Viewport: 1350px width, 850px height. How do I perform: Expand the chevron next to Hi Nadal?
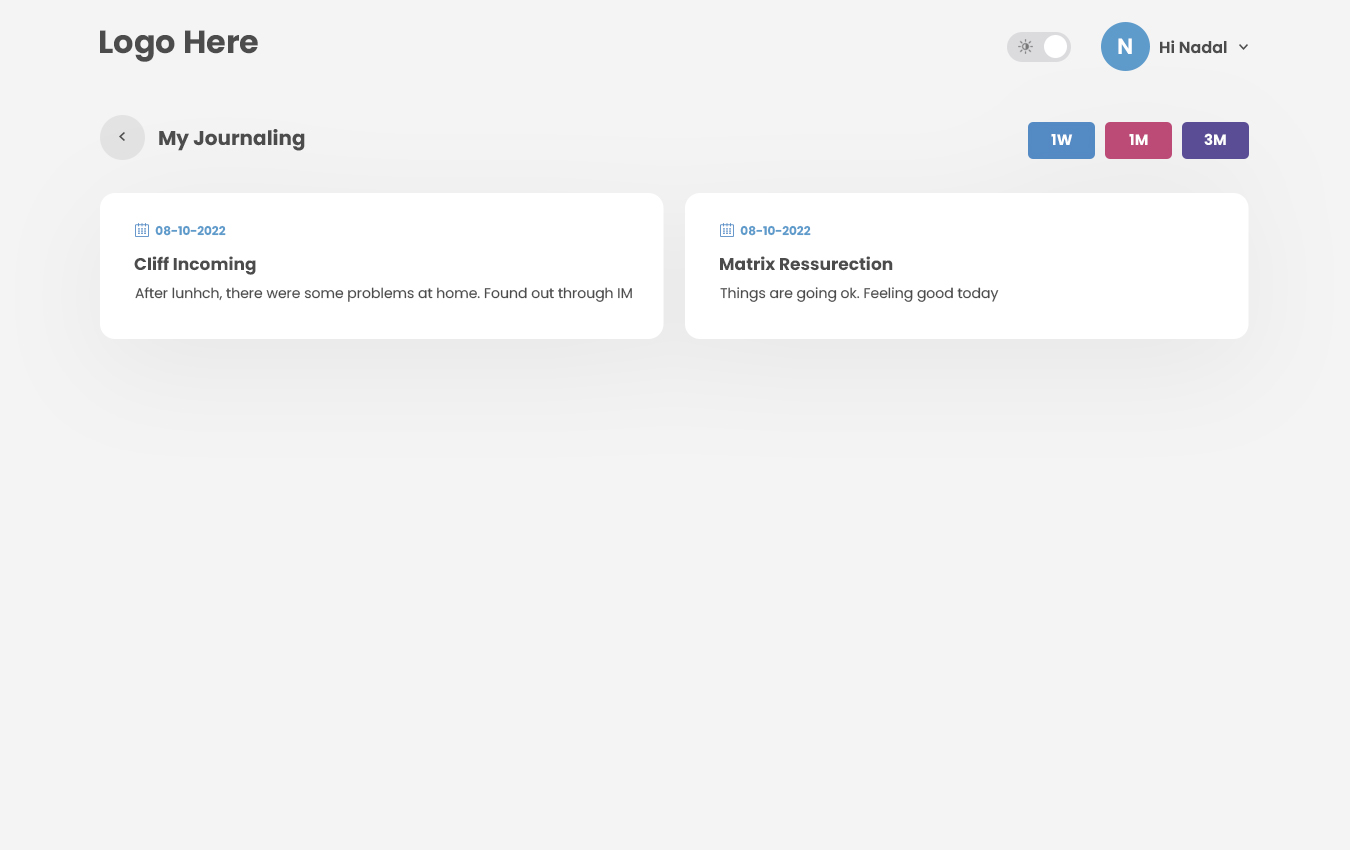point(1243,47)
